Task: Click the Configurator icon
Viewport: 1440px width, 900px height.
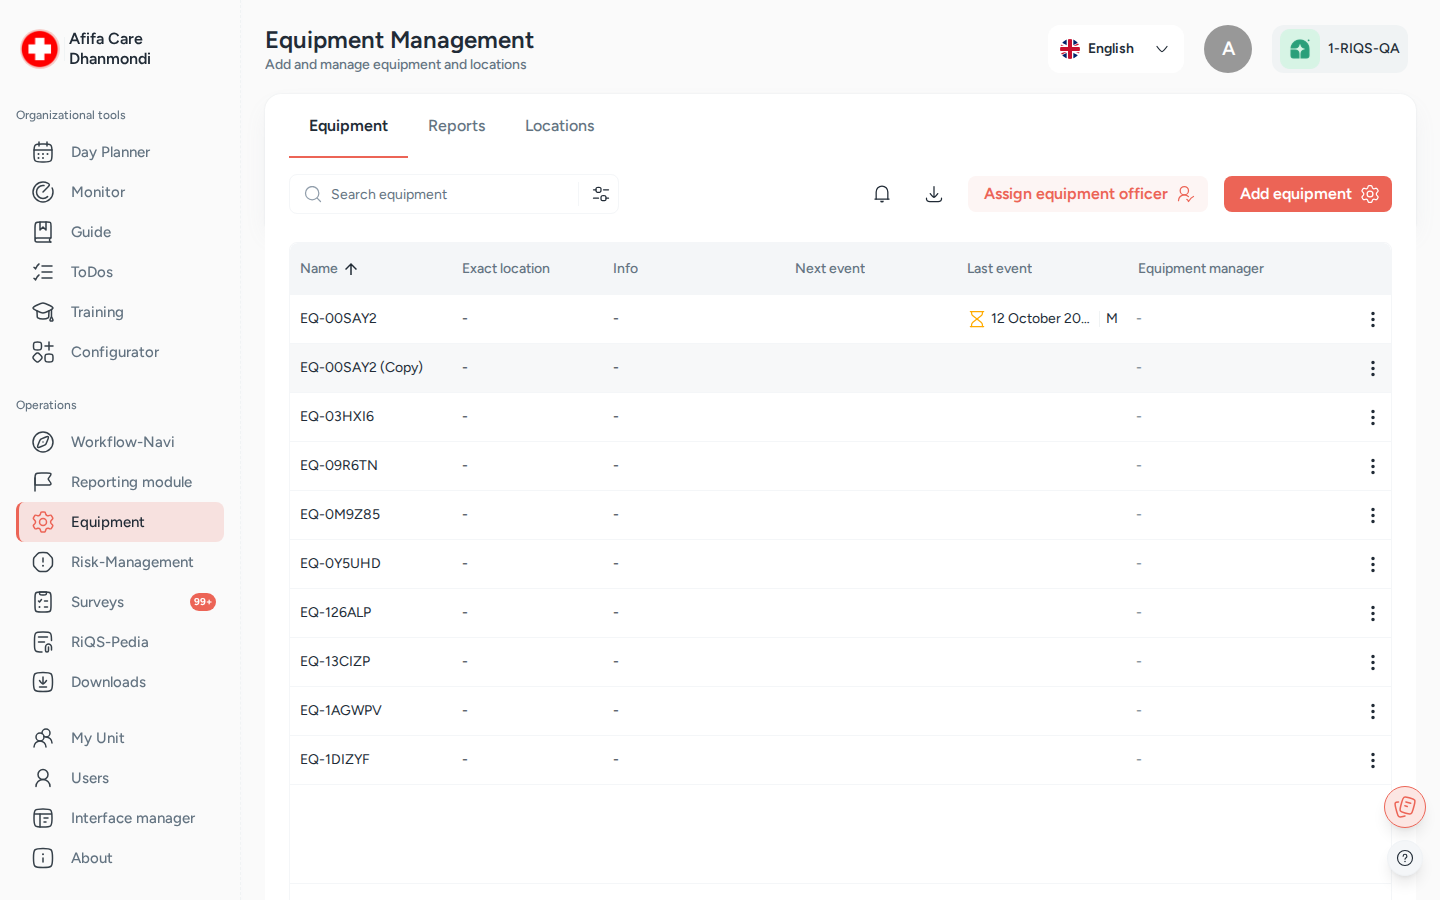Action: [43, 352]
